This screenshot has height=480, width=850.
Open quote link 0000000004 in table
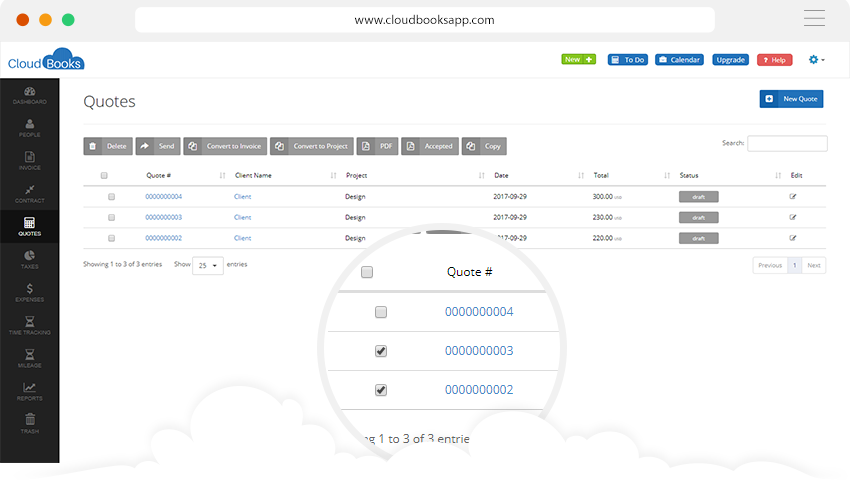pyautogui.click(x=164, y=196)
